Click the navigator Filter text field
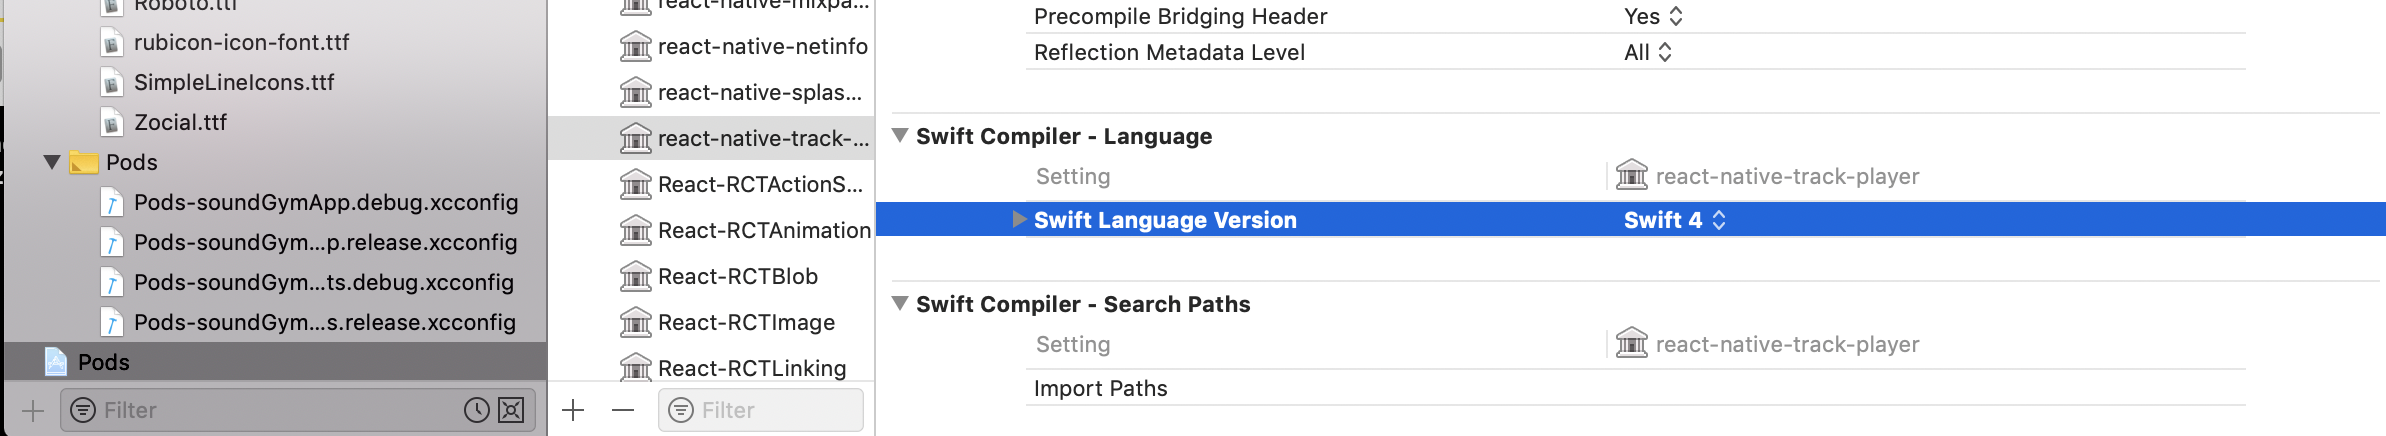Screen dimensions: 2386x436 tap(270, 410)
